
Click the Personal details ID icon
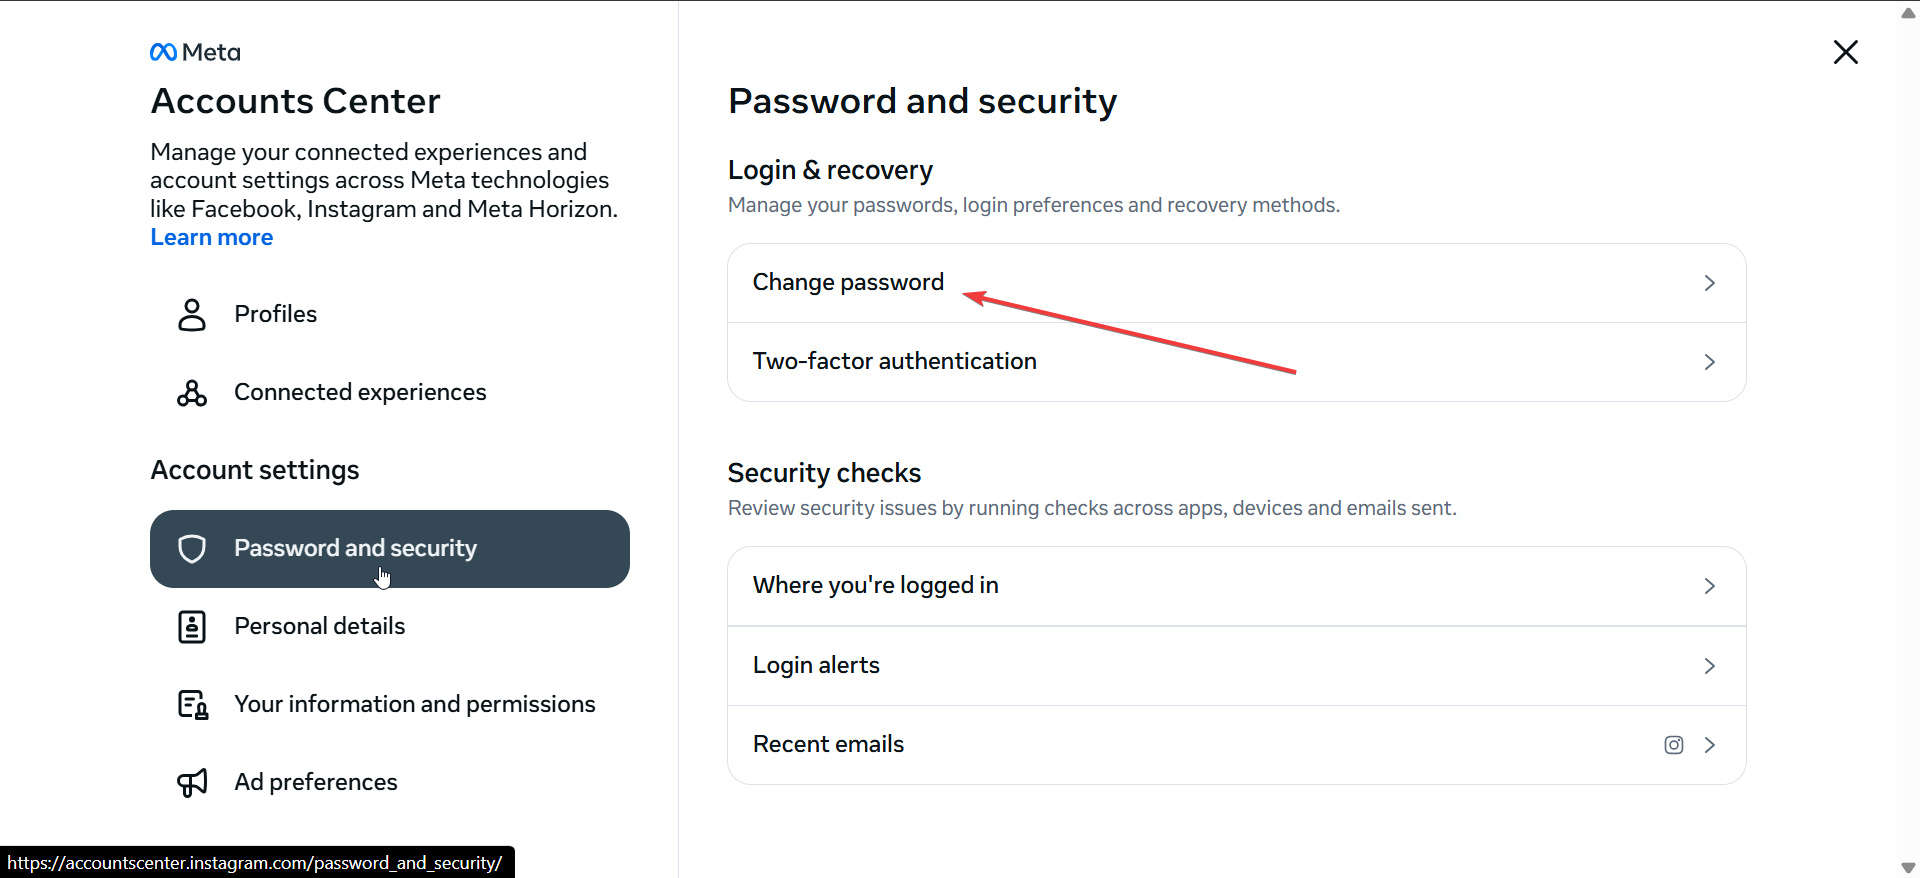pos(192,627)
